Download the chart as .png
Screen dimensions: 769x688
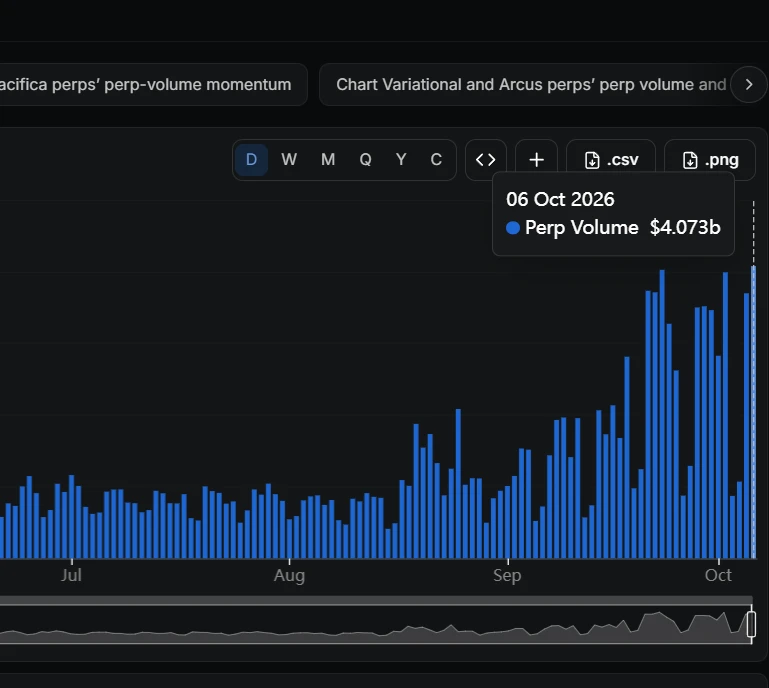710,160
